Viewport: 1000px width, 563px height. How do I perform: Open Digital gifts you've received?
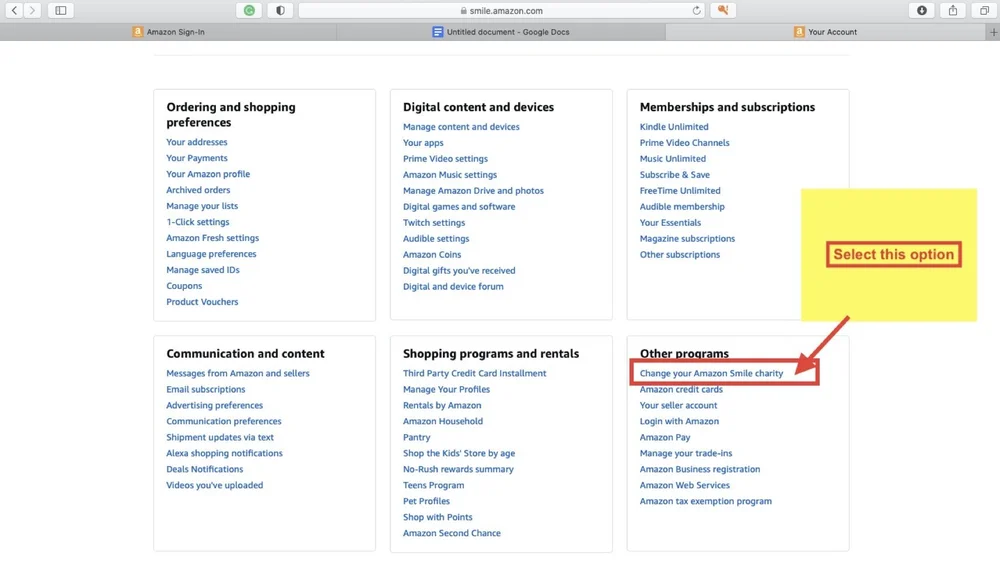[459, 270]
